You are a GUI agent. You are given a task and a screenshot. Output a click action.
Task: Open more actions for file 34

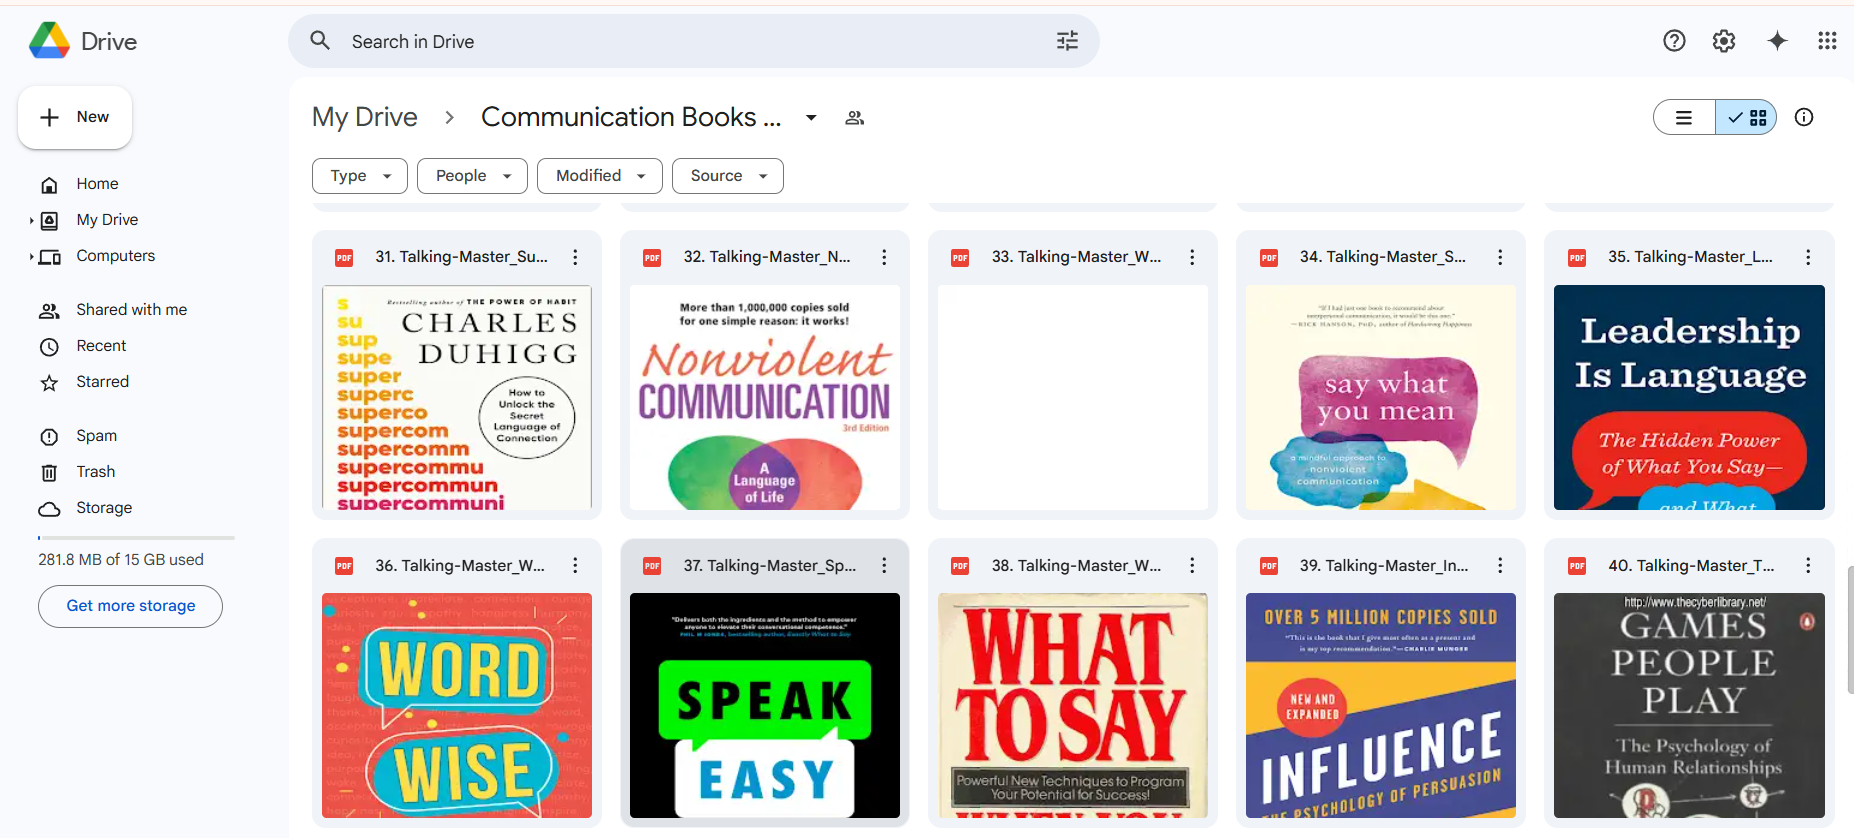pos(1500,257)
